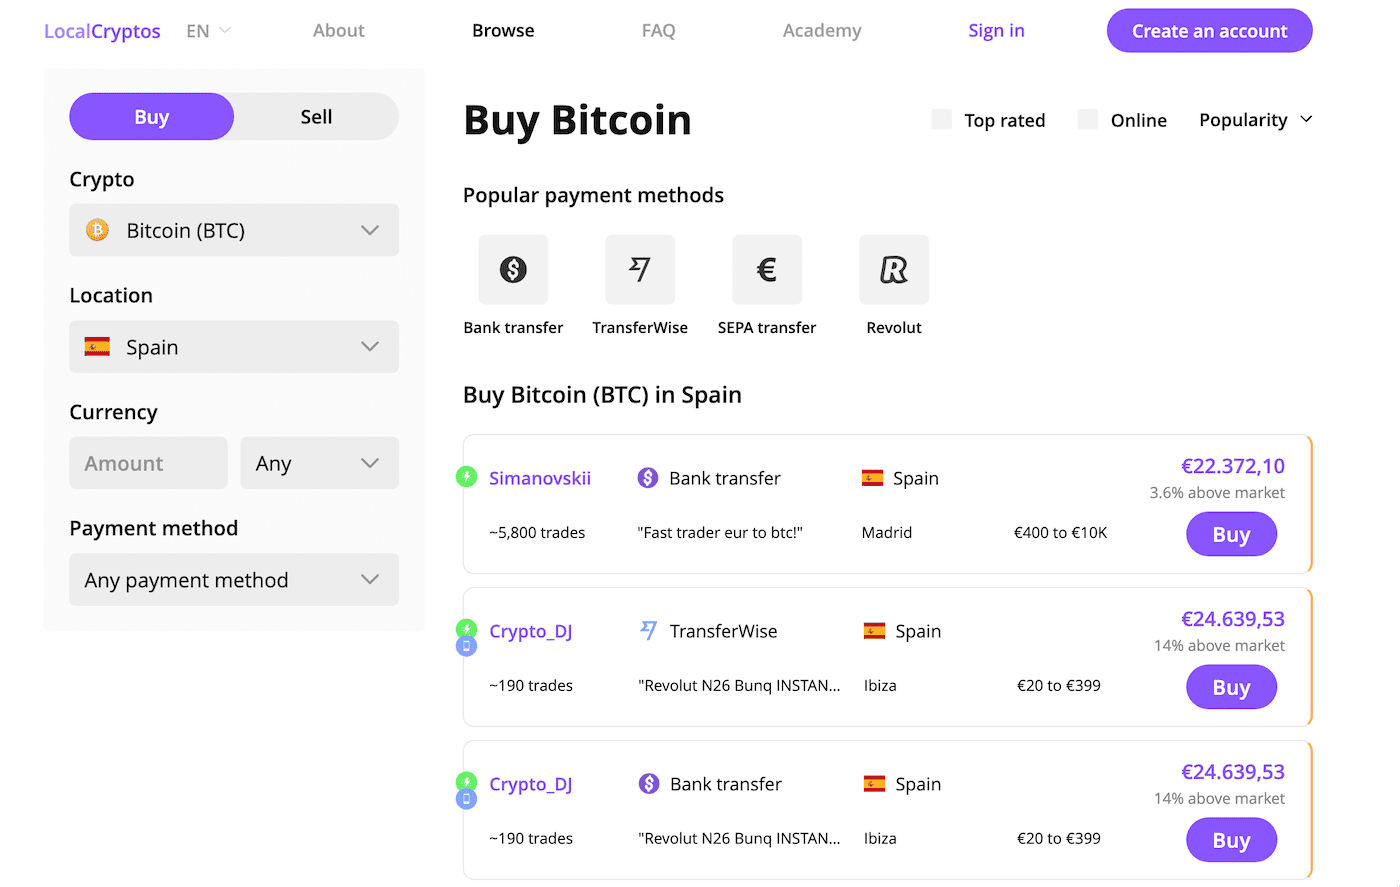
Task: Open the Bitcoin (BTC) crypto dropdown
Action: pos(234,230)
